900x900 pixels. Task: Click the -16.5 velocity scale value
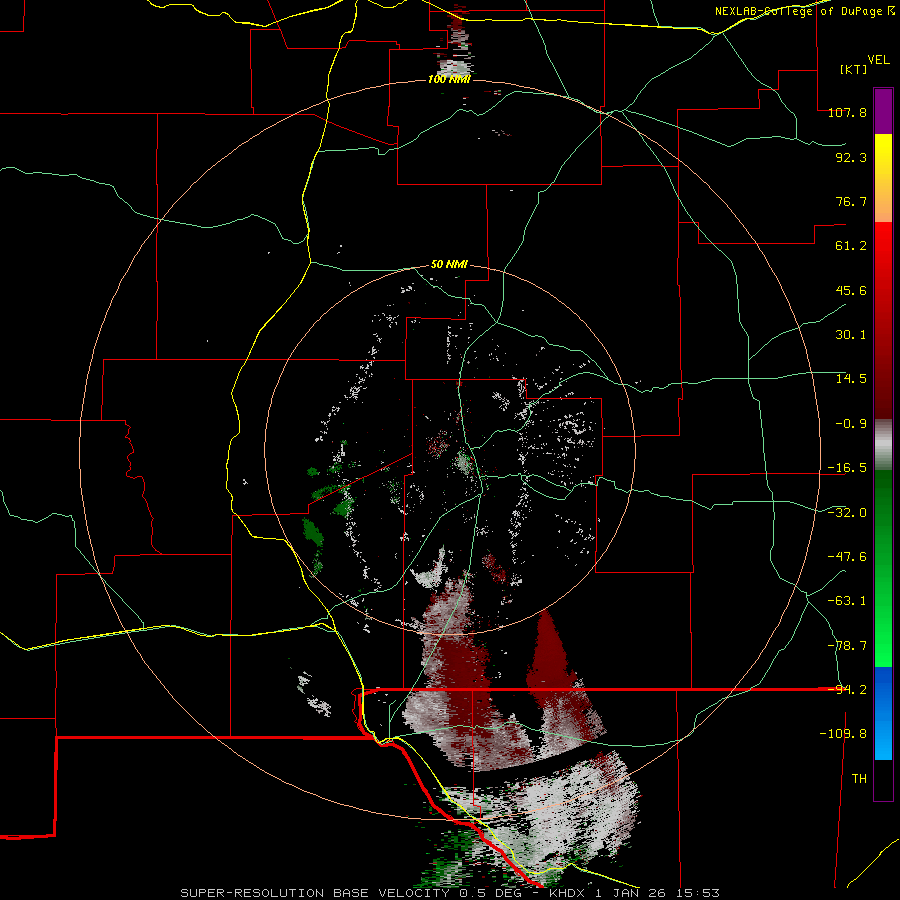click(847, 468)
